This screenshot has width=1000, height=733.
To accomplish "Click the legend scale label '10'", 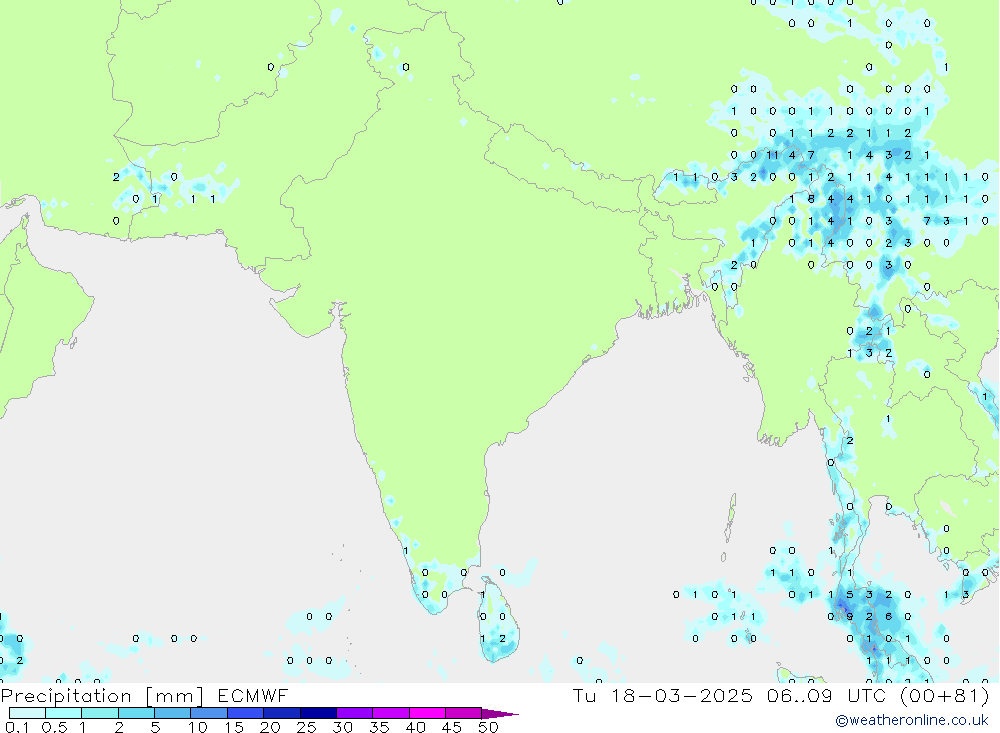I will coord(198,727).
